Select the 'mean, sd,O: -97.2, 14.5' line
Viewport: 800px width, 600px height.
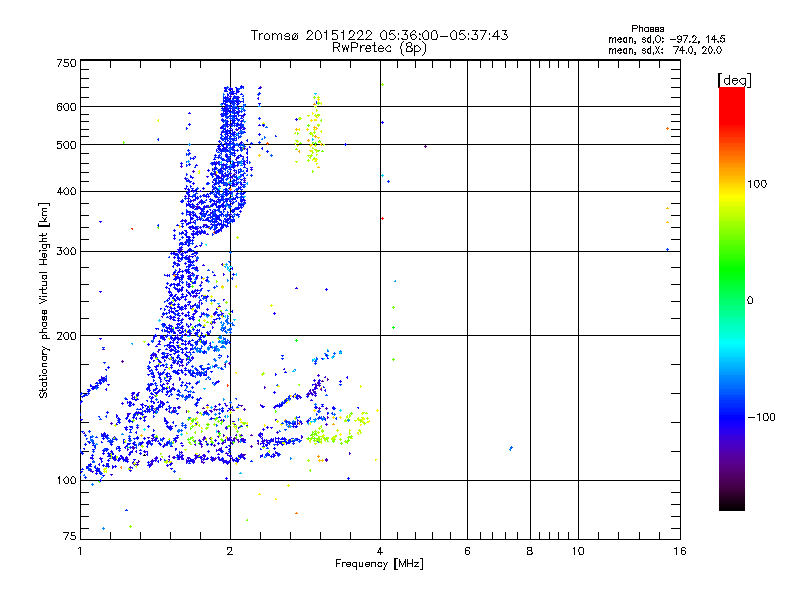[666, 39]
